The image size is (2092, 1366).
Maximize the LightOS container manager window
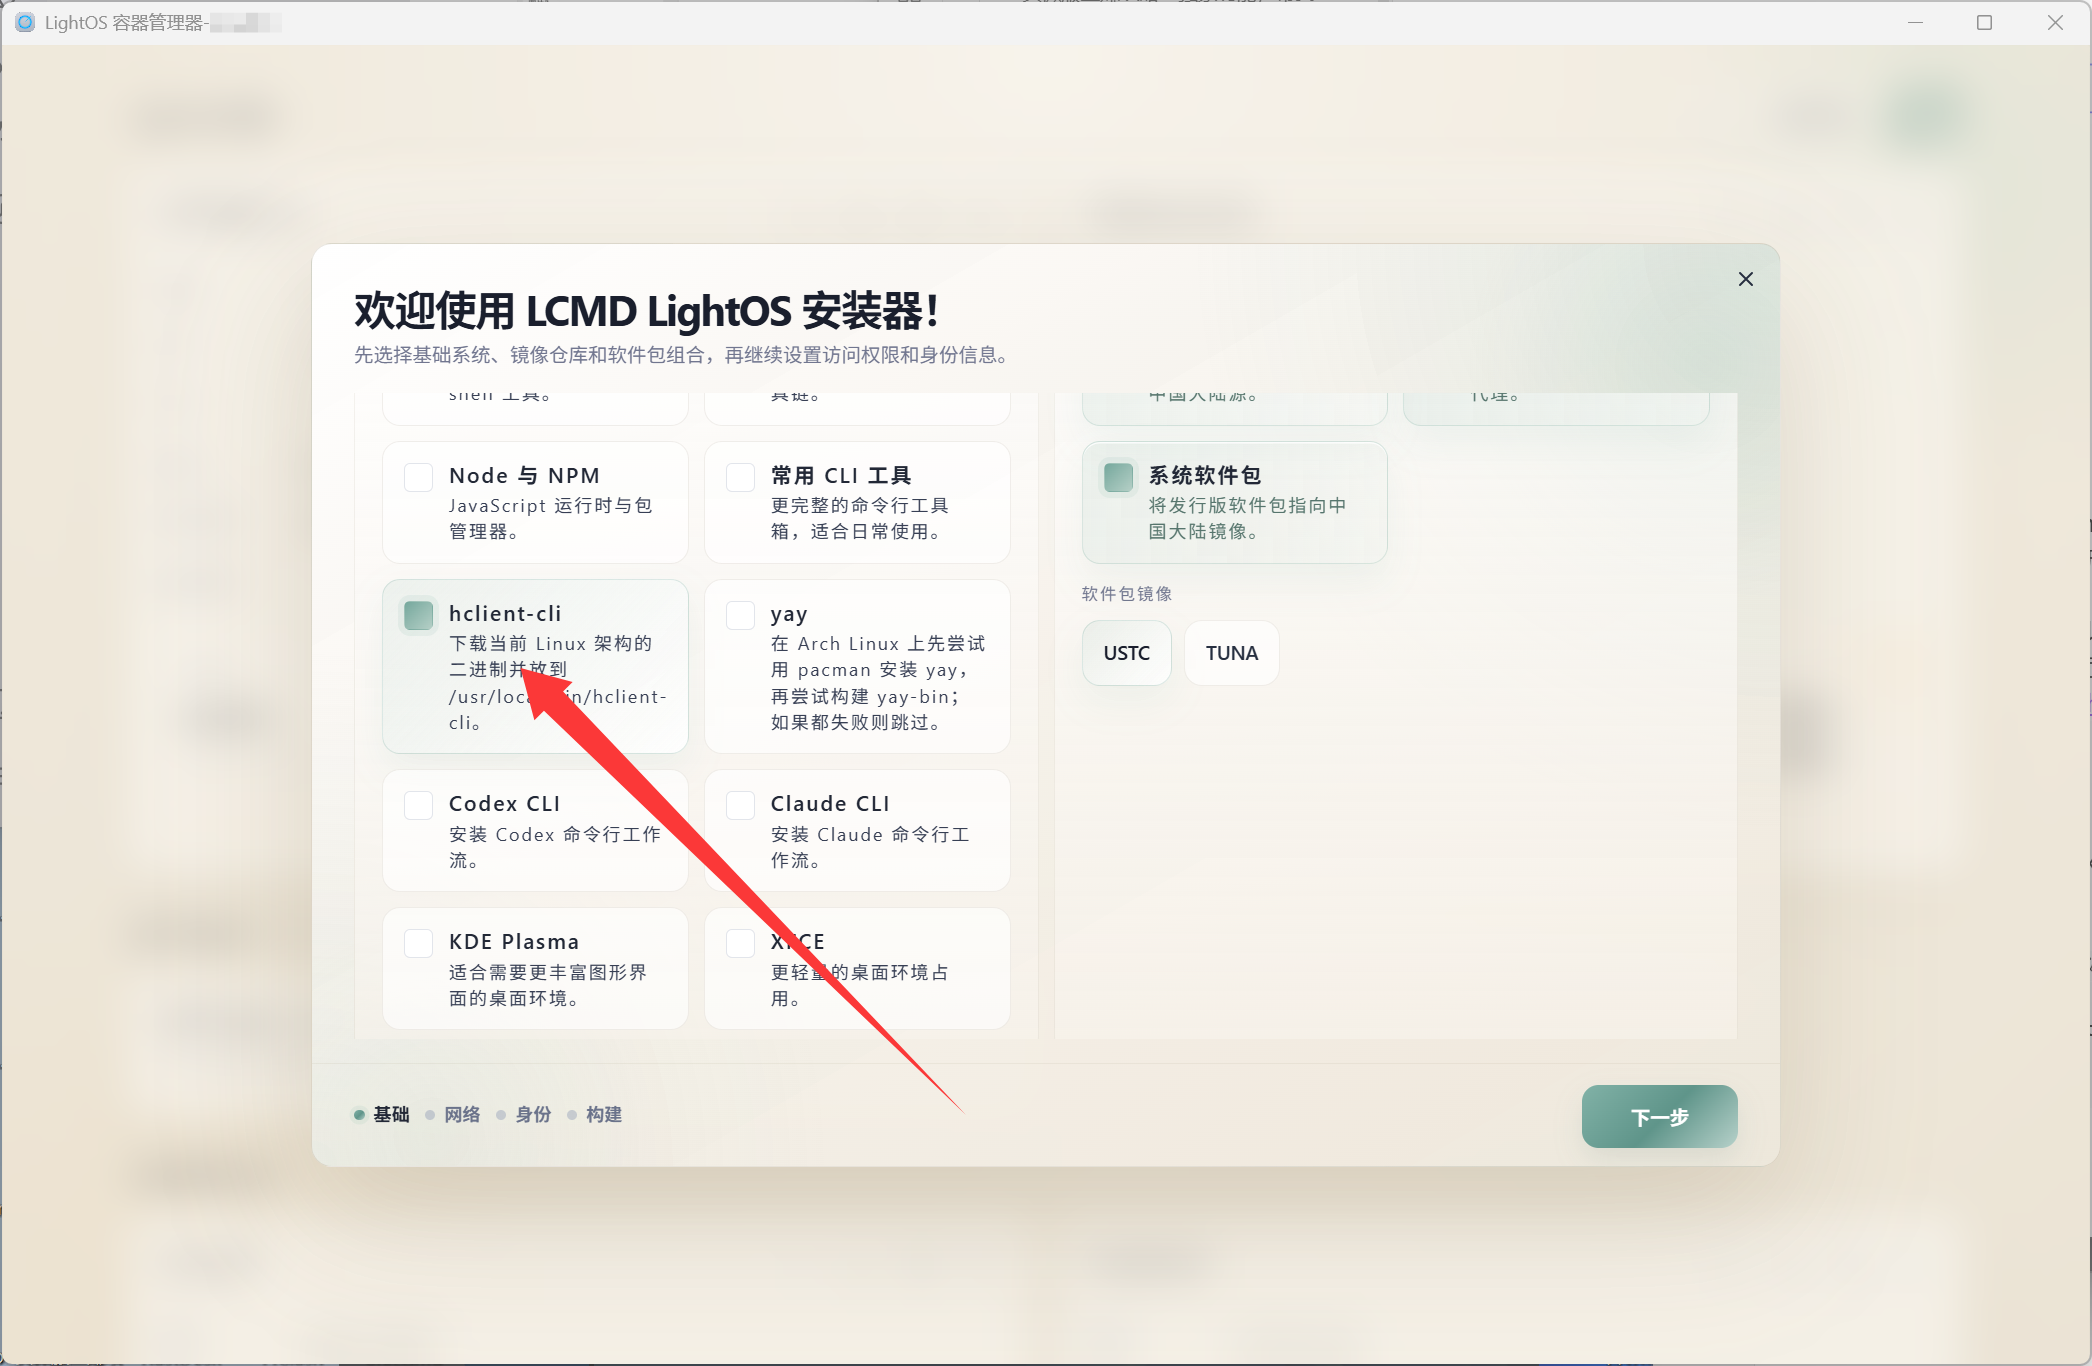tap(1984, 22)
